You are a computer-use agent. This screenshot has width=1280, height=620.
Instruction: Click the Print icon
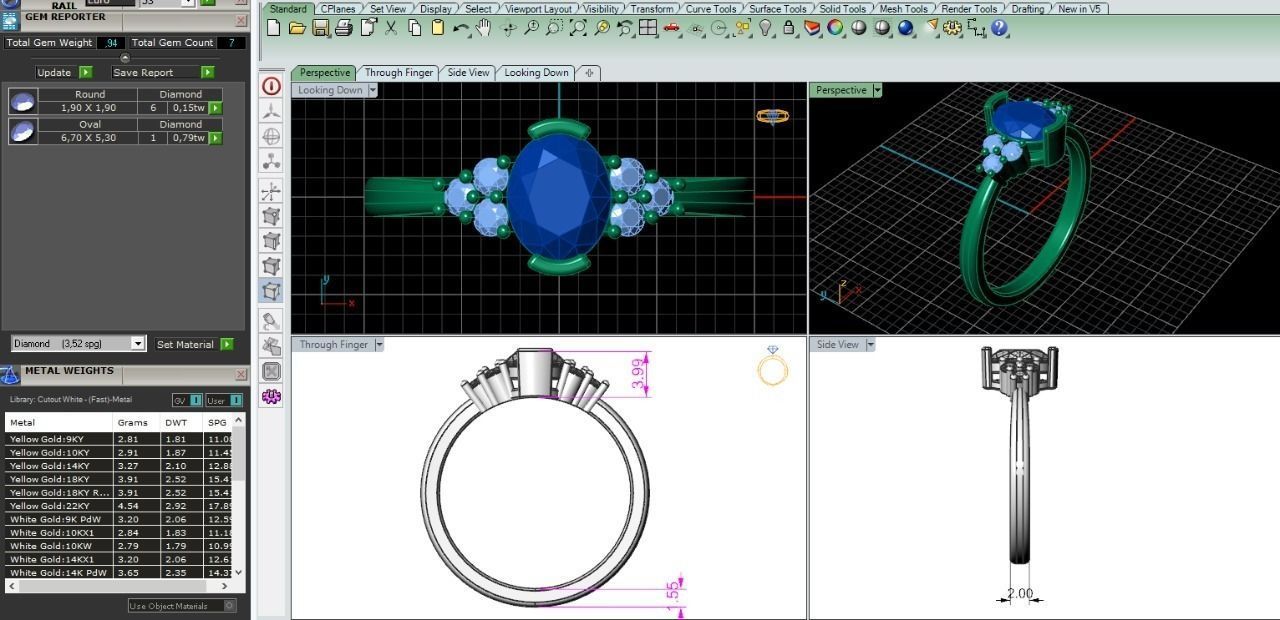coord(344,28)
